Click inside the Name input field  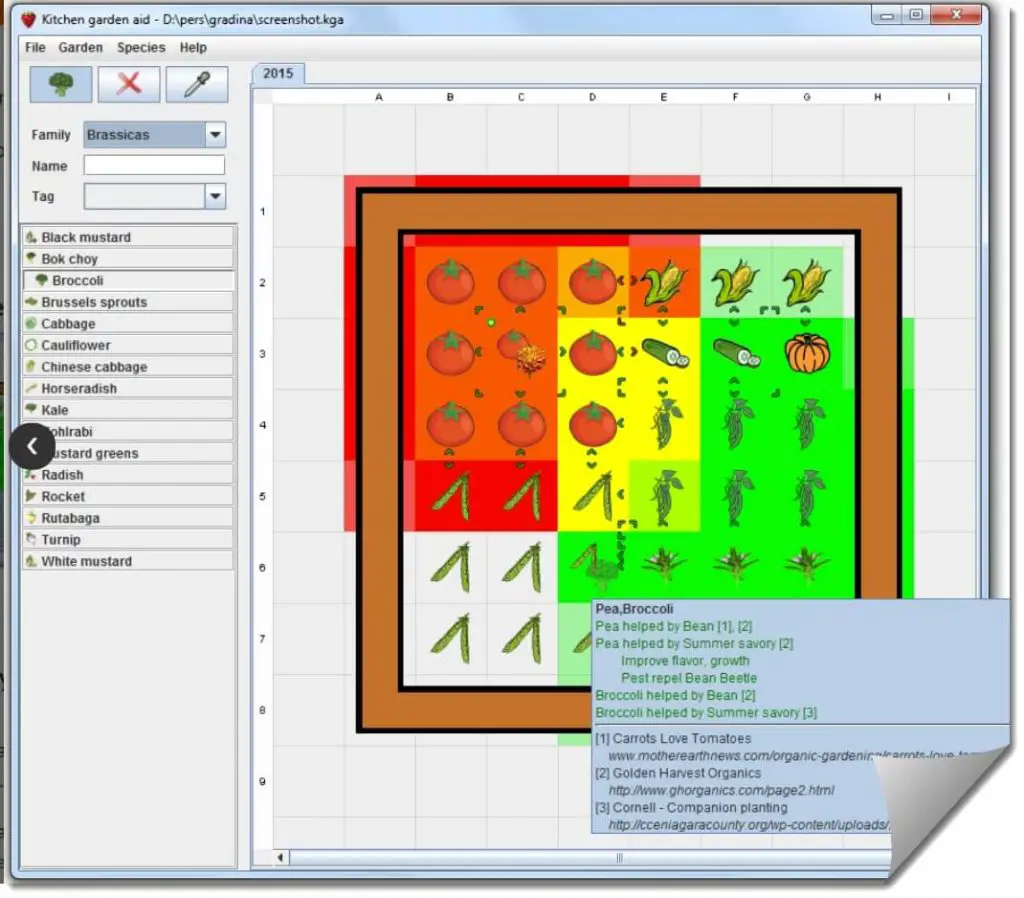pos(153,165)
